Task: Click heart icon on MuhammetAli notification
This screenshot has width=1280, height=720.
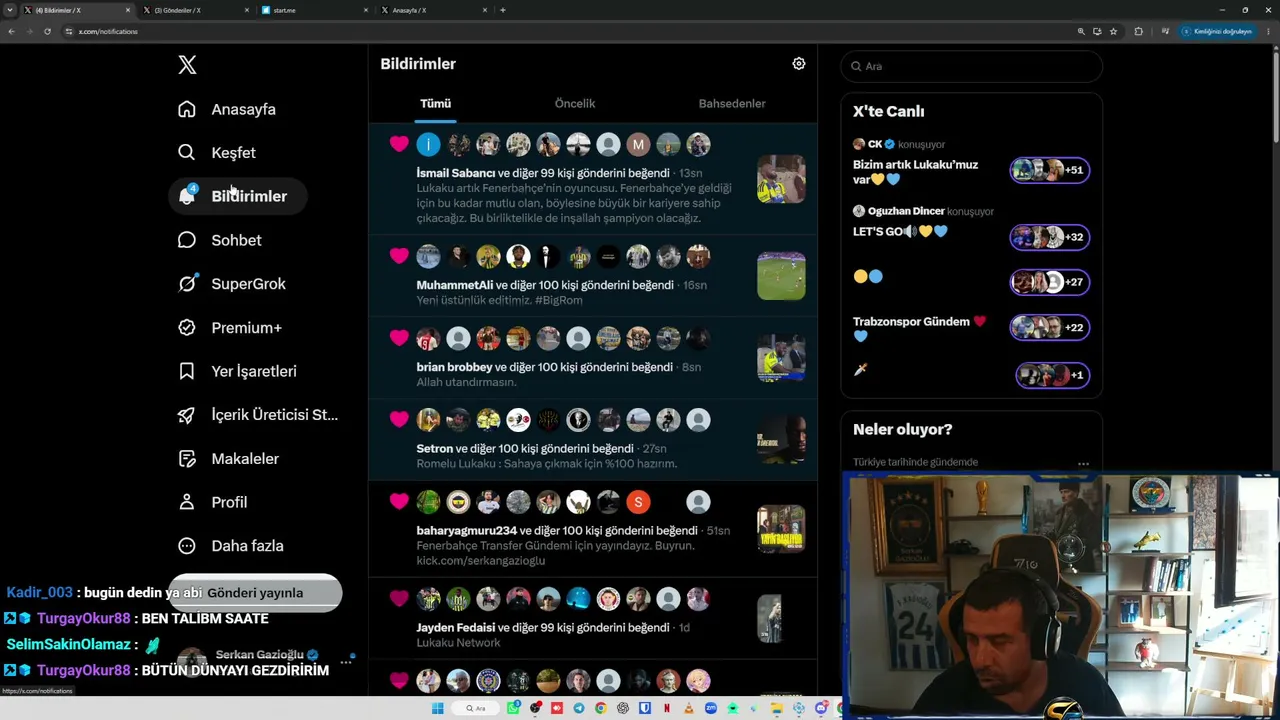Action: 399,256
